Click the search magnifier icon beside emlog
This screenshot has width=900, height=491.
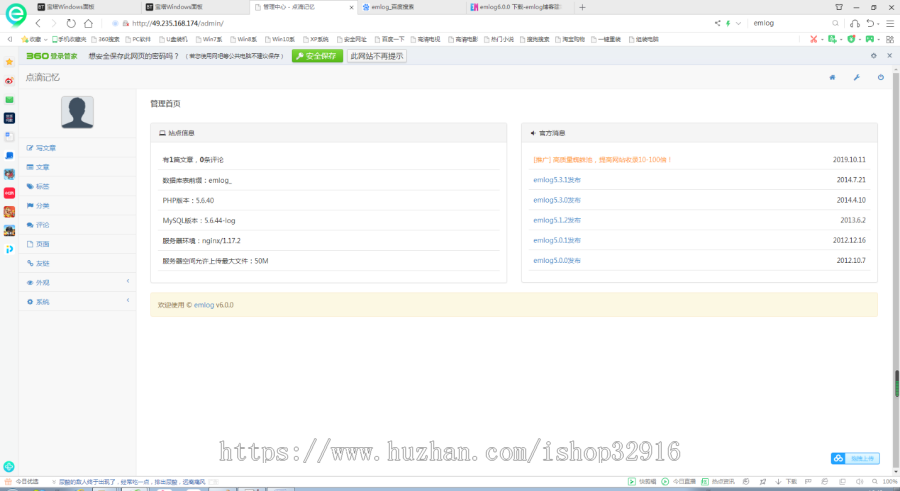click(835, 23)
